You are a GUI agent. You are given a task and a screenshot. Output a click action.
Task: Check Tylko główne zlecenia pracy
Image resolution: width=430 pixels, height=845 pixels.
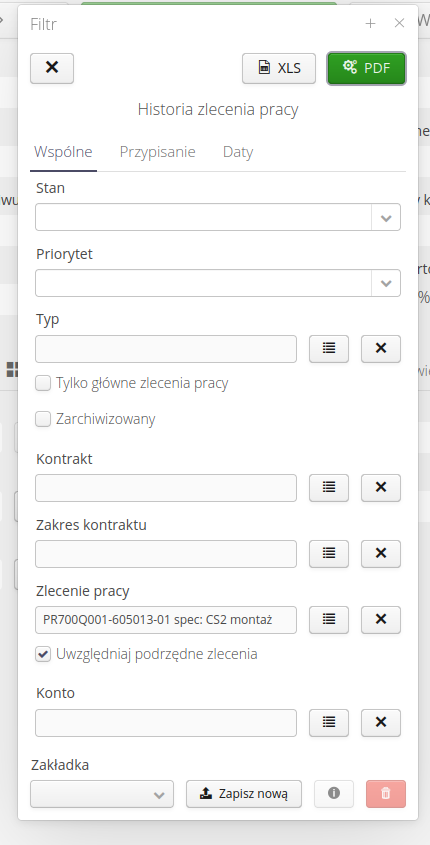43,383
